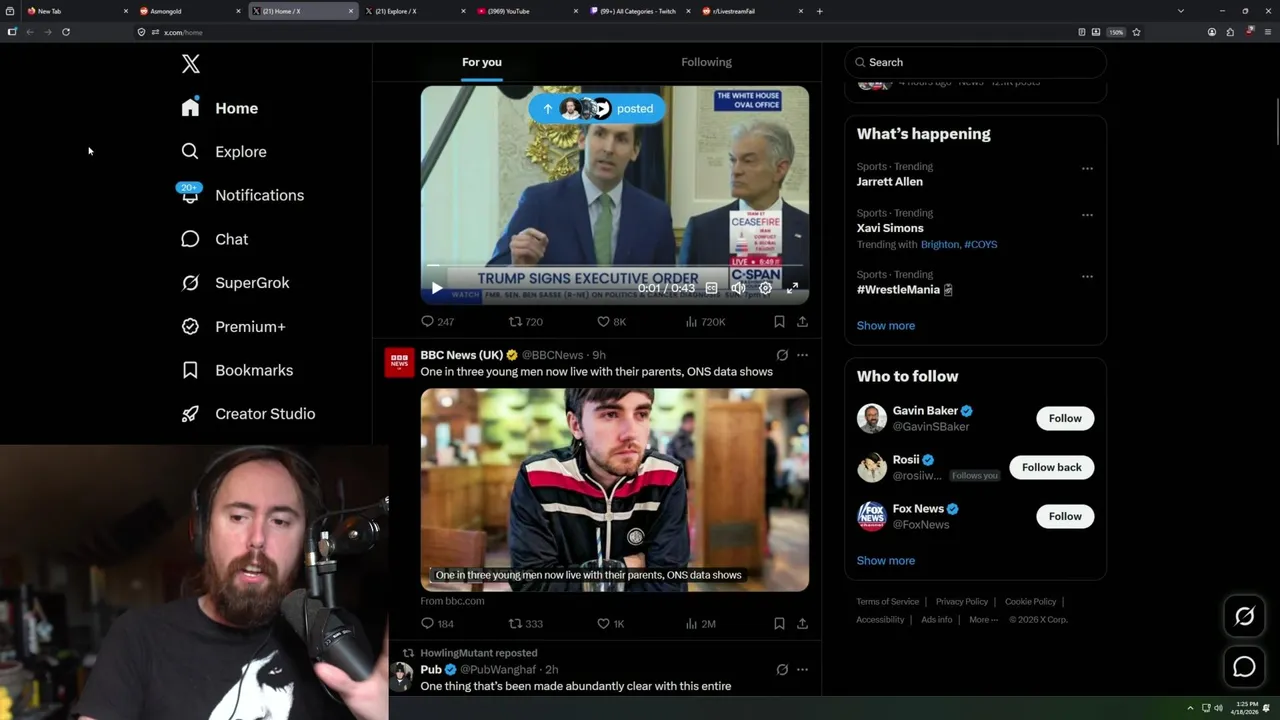1280x720 pixels.
Task: Reply icon showing 184 replies
Action: coord(437,624)
